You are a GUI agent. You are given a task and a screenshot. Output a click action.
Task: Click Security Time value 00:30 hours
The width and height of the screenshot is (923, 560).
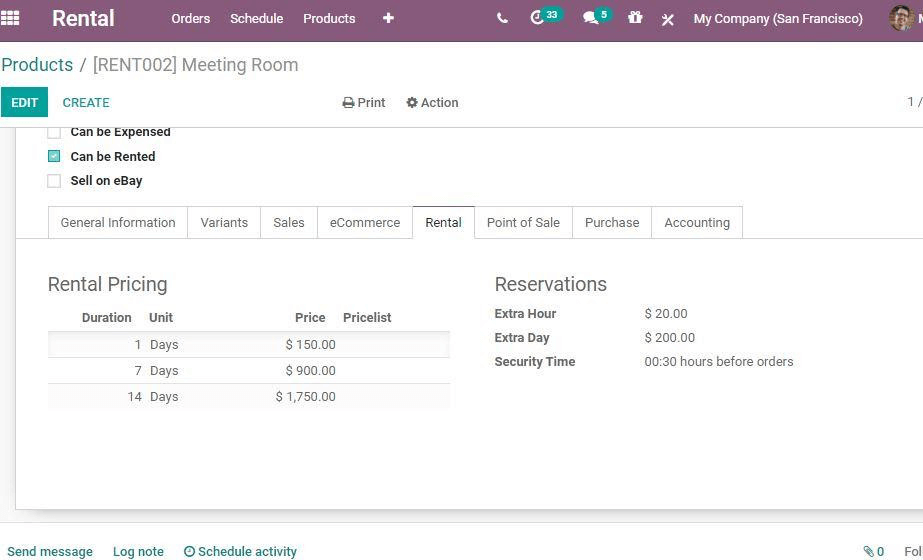[719, 362]
